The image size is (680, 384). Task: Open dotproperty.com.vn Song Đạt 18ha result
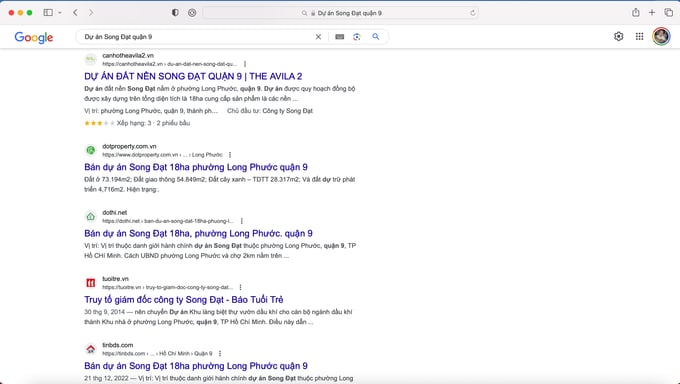point(196,167)
